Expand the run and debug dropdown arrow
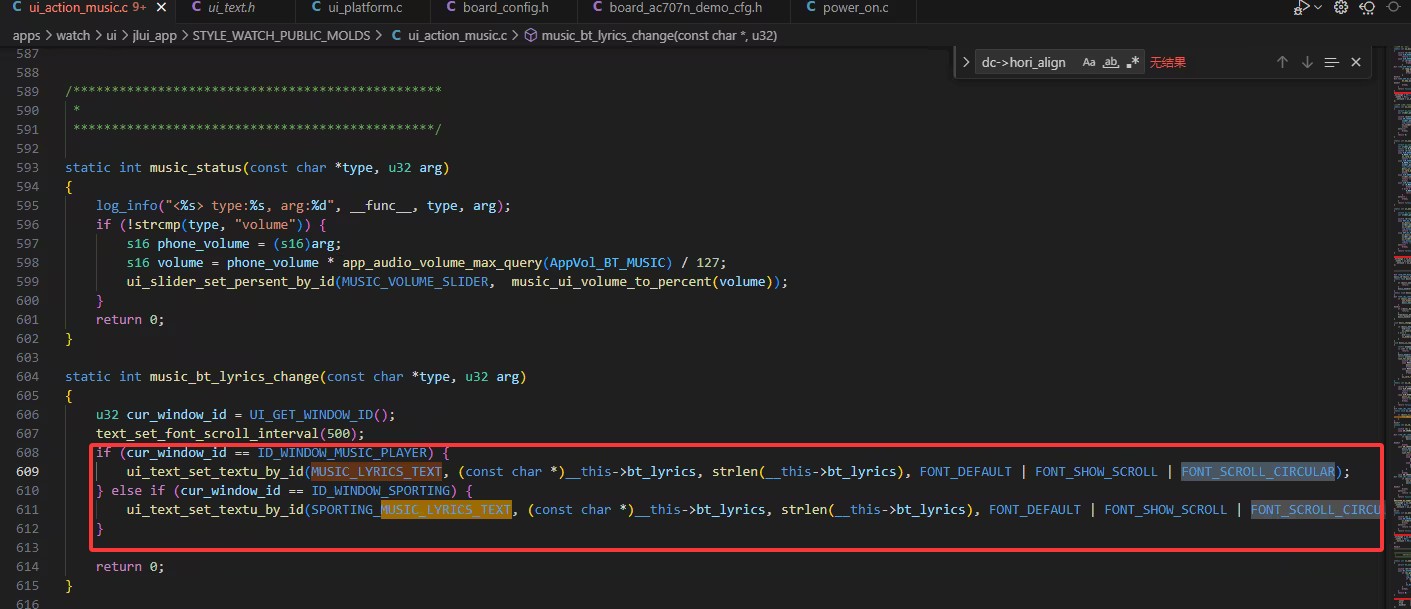This screenshot has height=609, width=1411. tap(1318, 8)
